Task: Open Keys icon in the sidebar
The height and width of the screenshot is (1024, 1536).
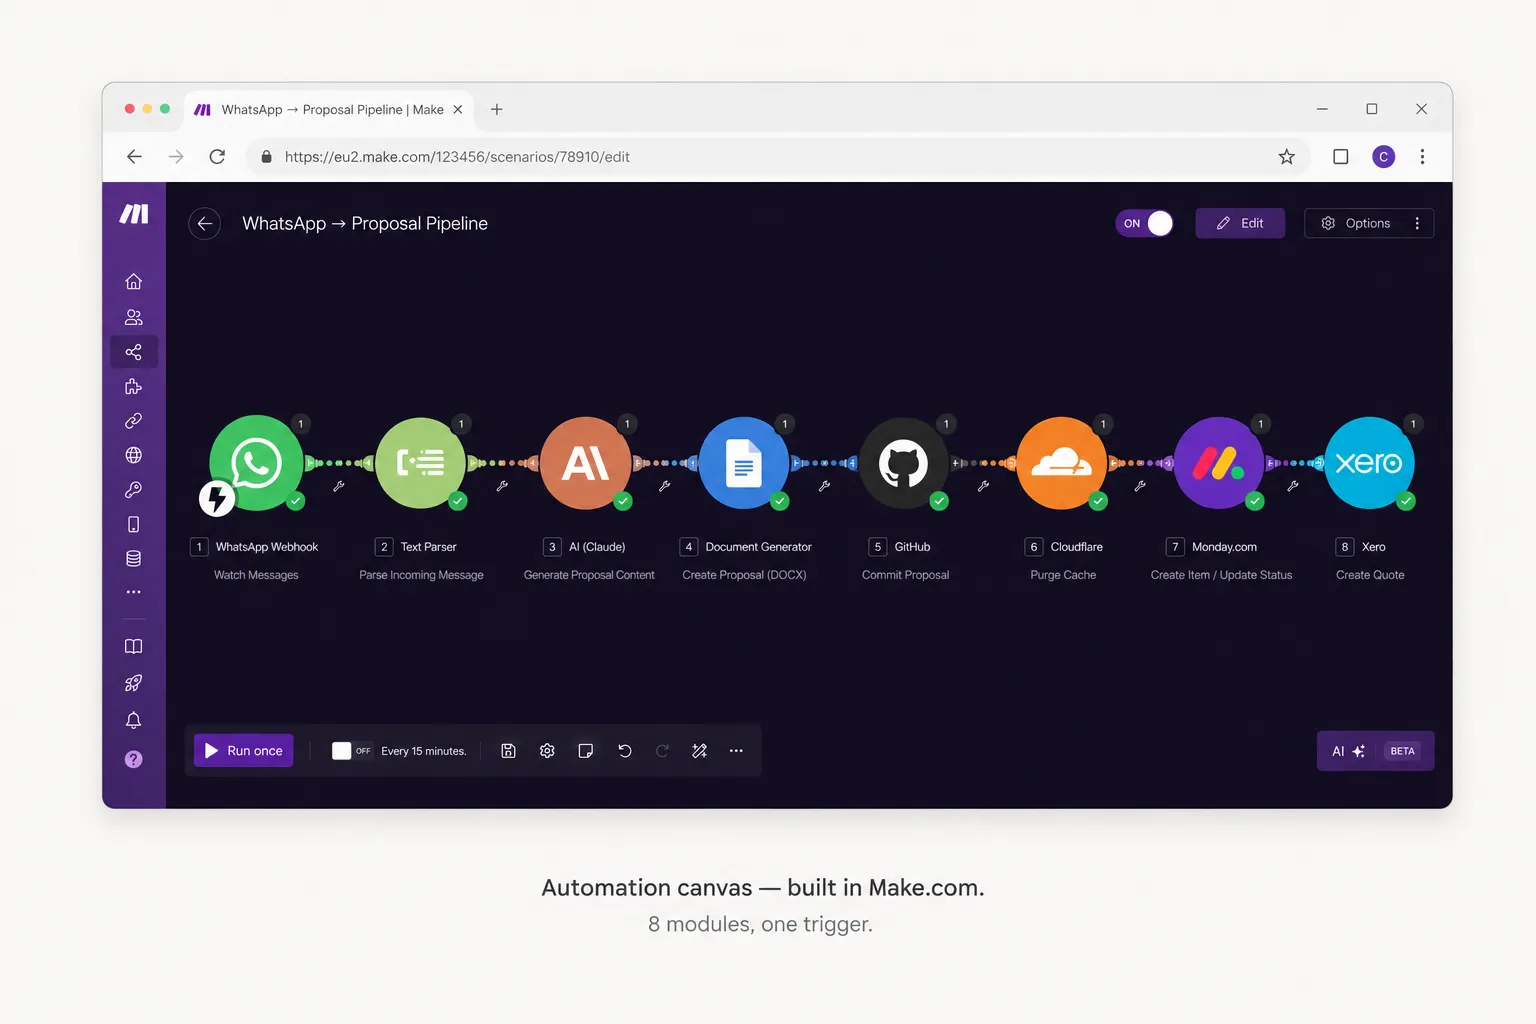Action: [133, 490]
